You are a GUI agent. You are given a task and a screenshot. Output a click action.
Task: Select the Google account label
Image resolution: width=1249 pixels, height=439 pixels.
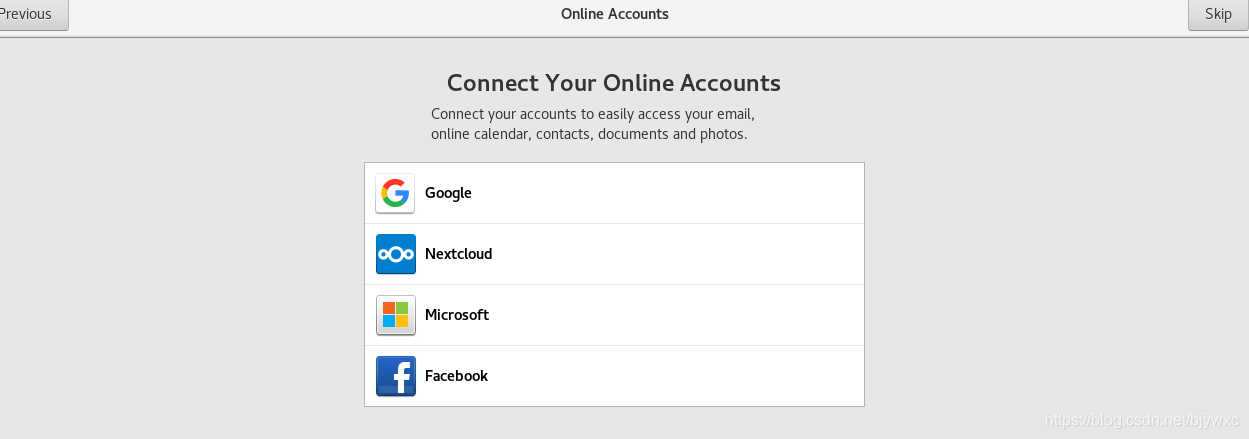coord(448,193)
